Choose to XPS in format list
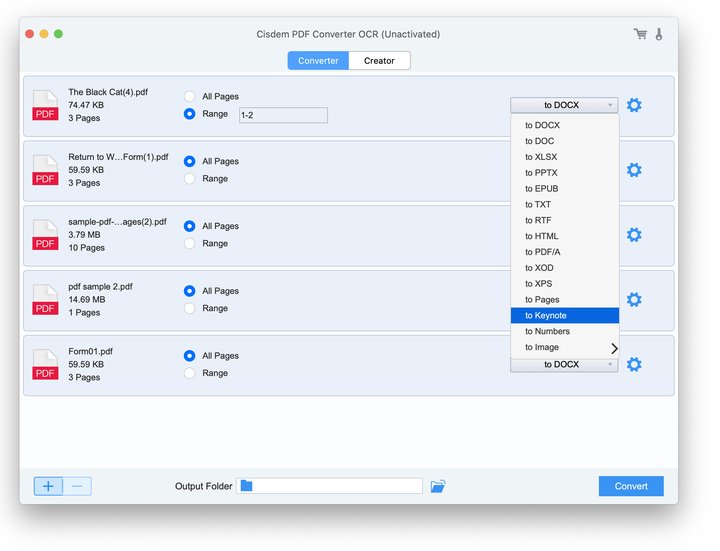The width and height of the screenshot is (720, 551). [x=565, y=283]
